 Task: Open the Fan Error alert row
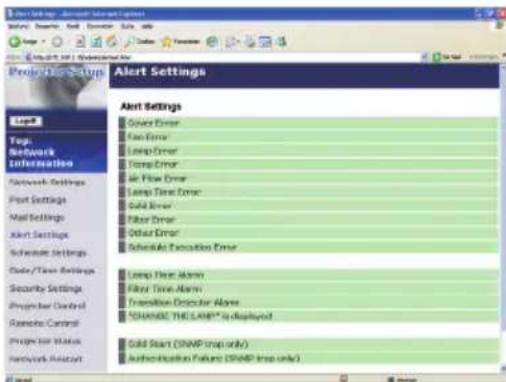309,137
